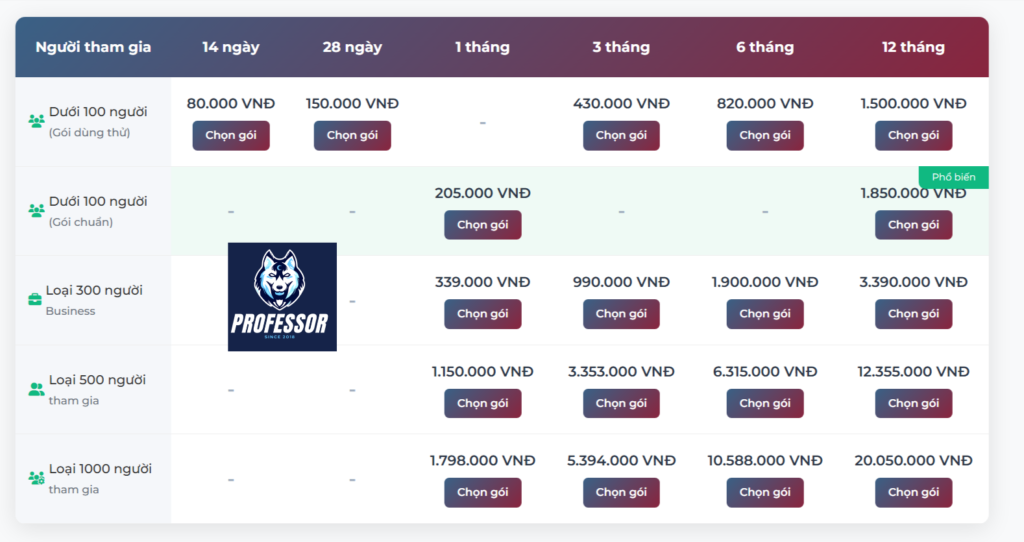Click the people icon for Loại 500 người
Image resolution: width=1024 pixels, height=542 pixels.
pyautogui.click(x=36, y=389)
